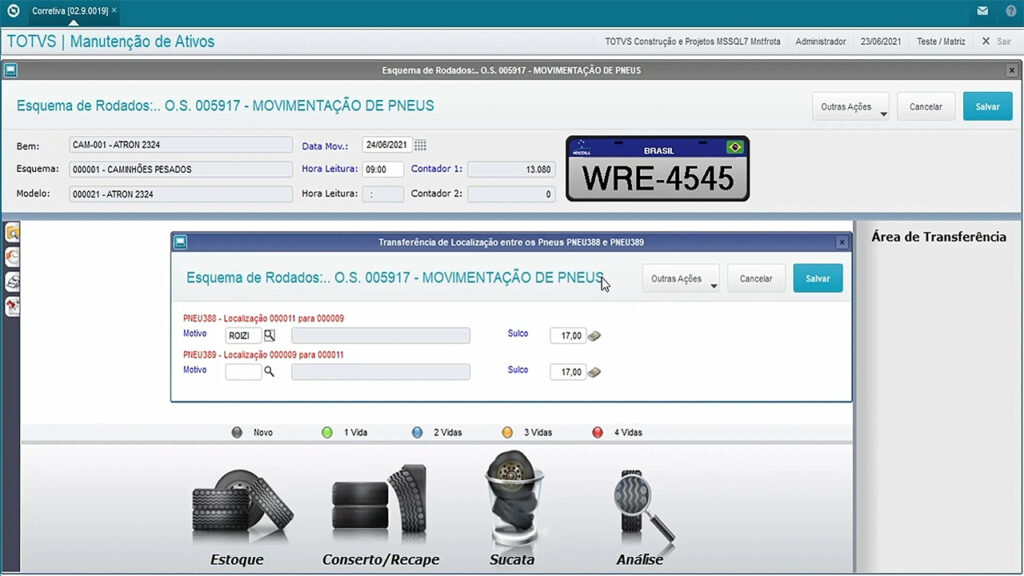Click the Contador 1 field showing 13.080
Image resolution: width=1024 pixels, height=576 pixels.
pyautogui.click(x=511, y=169)
